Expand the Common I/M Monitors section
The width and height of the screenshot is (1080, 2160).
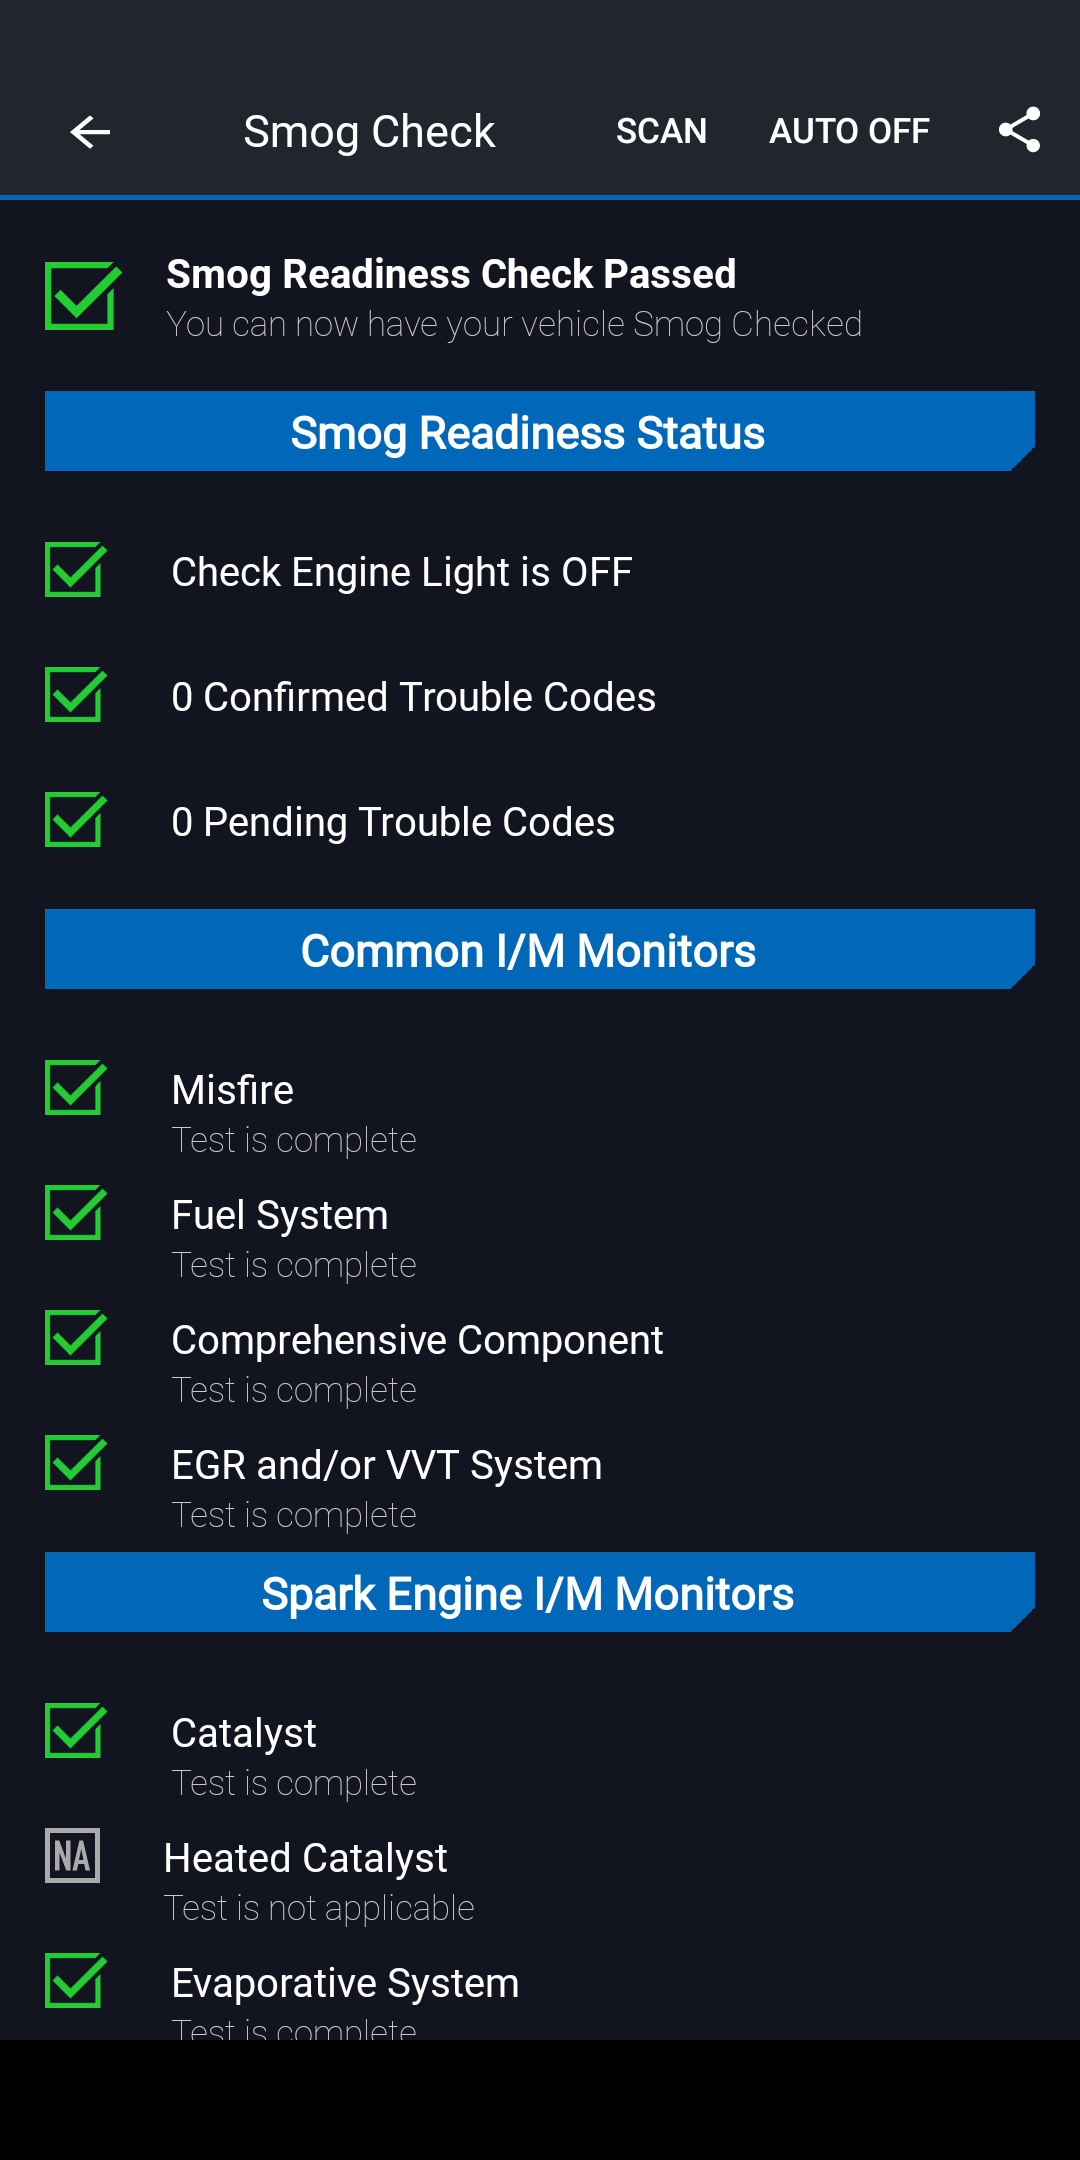[529, 949]
